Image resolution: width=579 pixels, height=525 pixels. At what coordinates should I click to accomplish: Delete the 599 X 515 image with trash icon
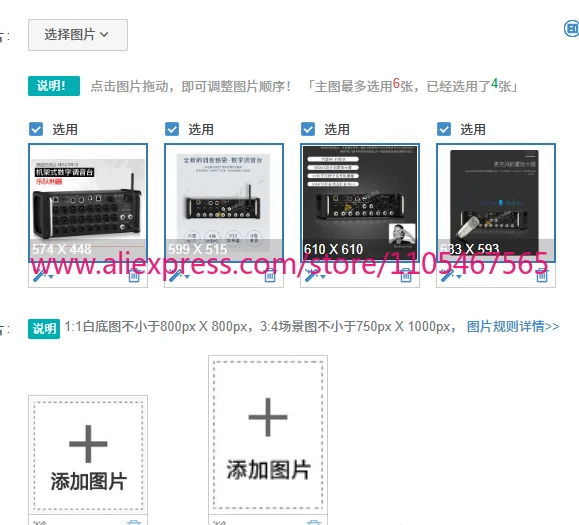tap(270, 276)
